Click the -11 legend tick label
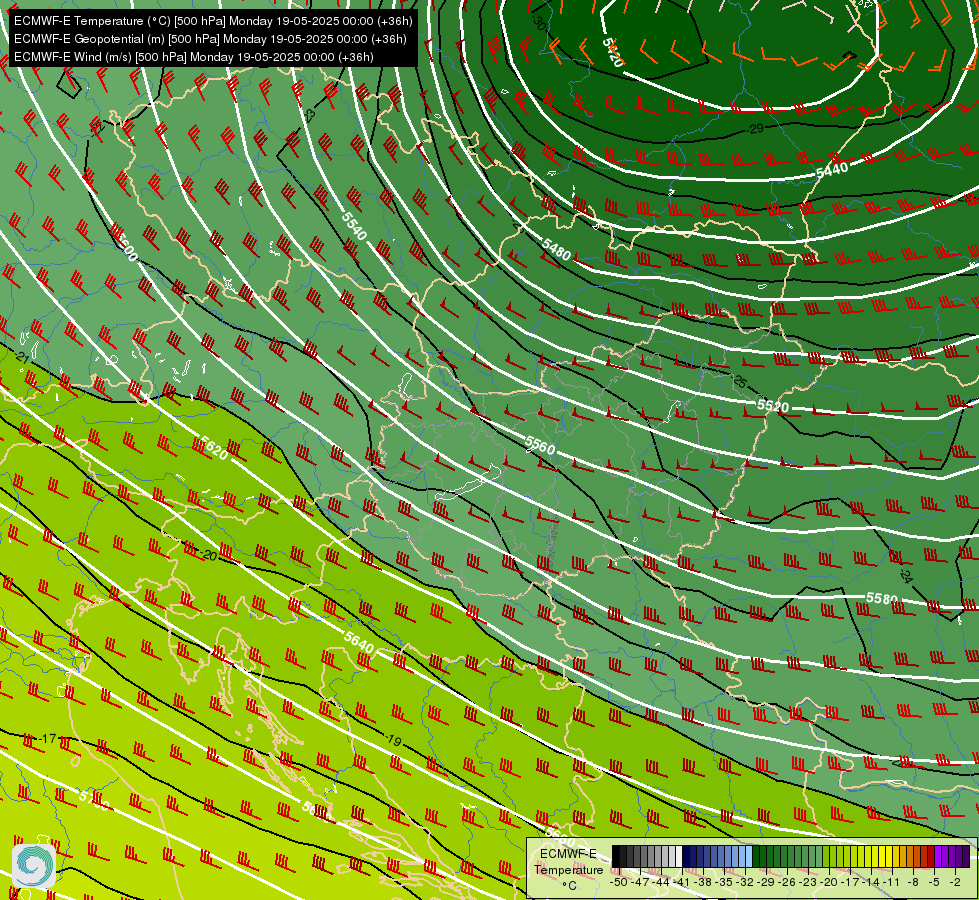The width and height of the screenshot is (979, 900). [x=892, y=882]
